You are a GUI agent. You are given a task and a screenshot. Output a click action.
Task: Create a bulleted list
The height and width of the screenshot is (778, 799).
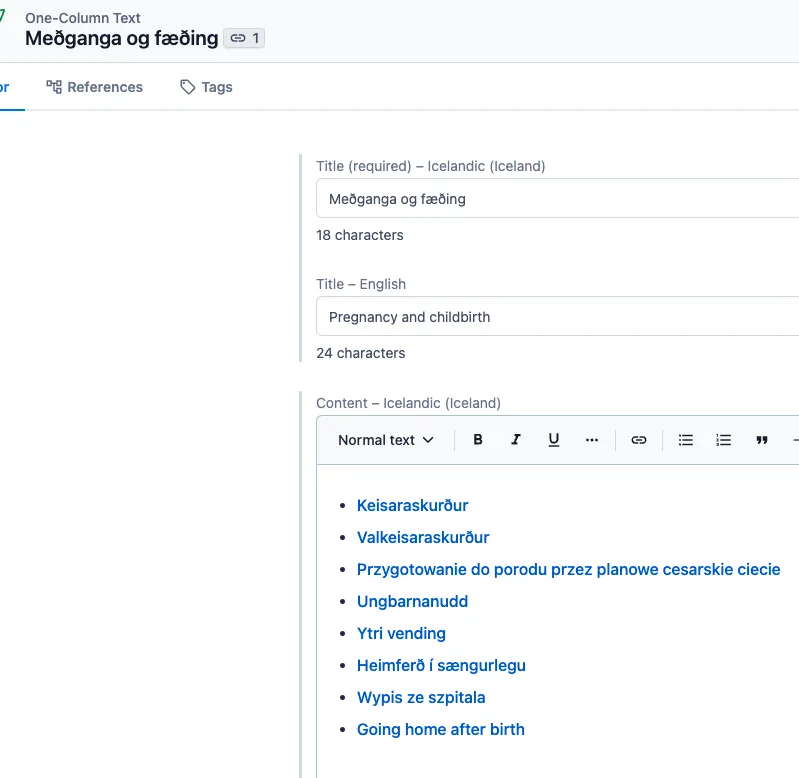686,440
